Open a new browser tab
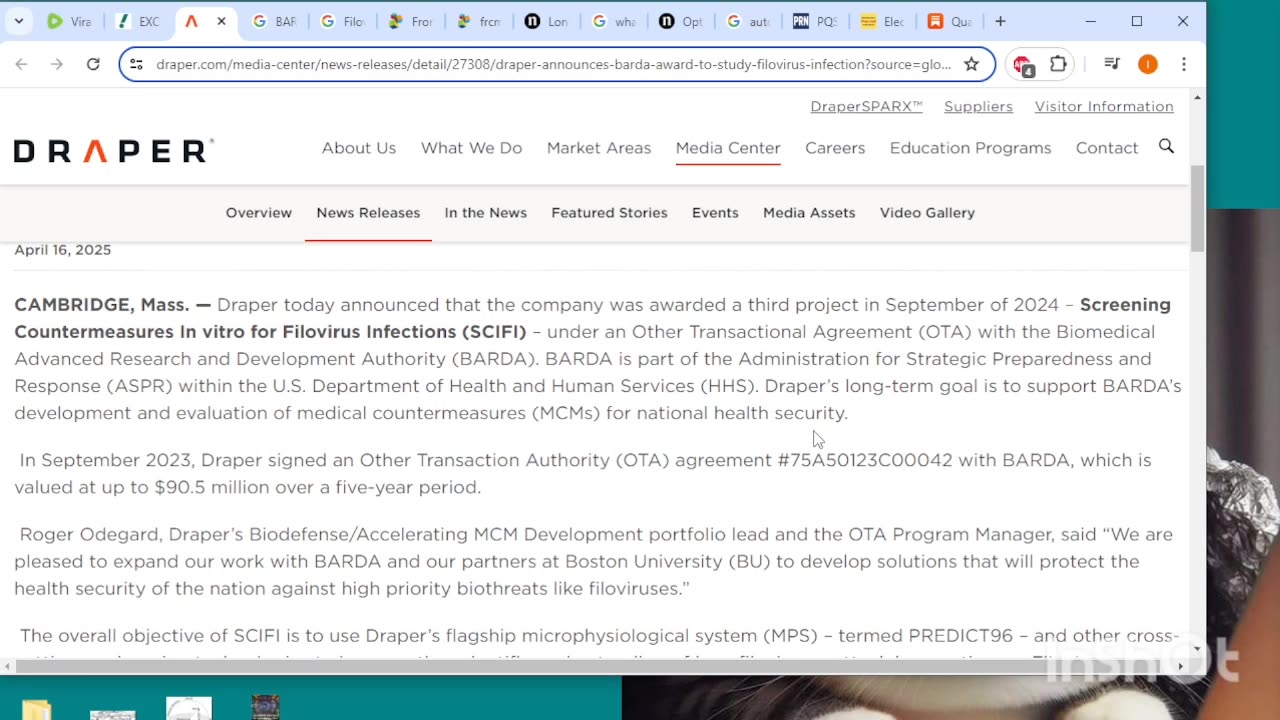Screen dimensions: 1280x720 click(1000, 21)
